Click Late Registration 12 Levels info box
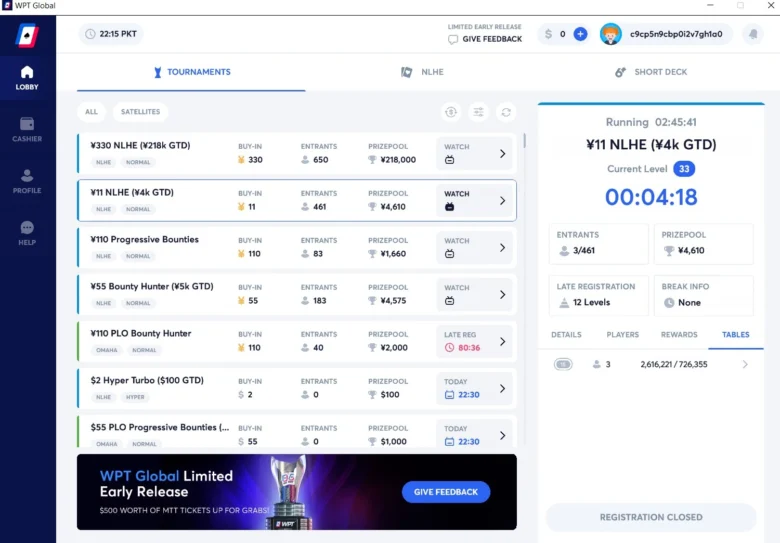 point(598,295)
